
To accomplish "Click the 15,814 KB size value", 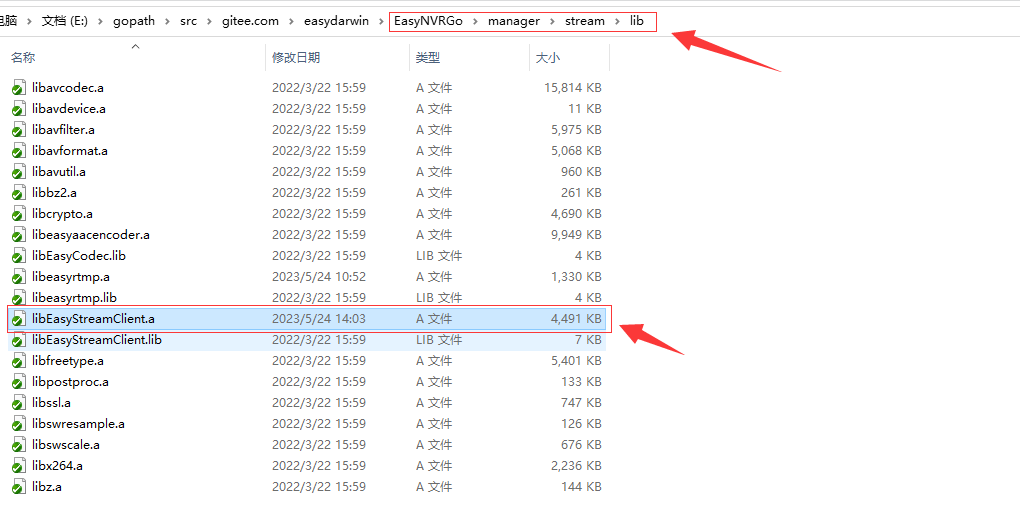I will 572,88.
